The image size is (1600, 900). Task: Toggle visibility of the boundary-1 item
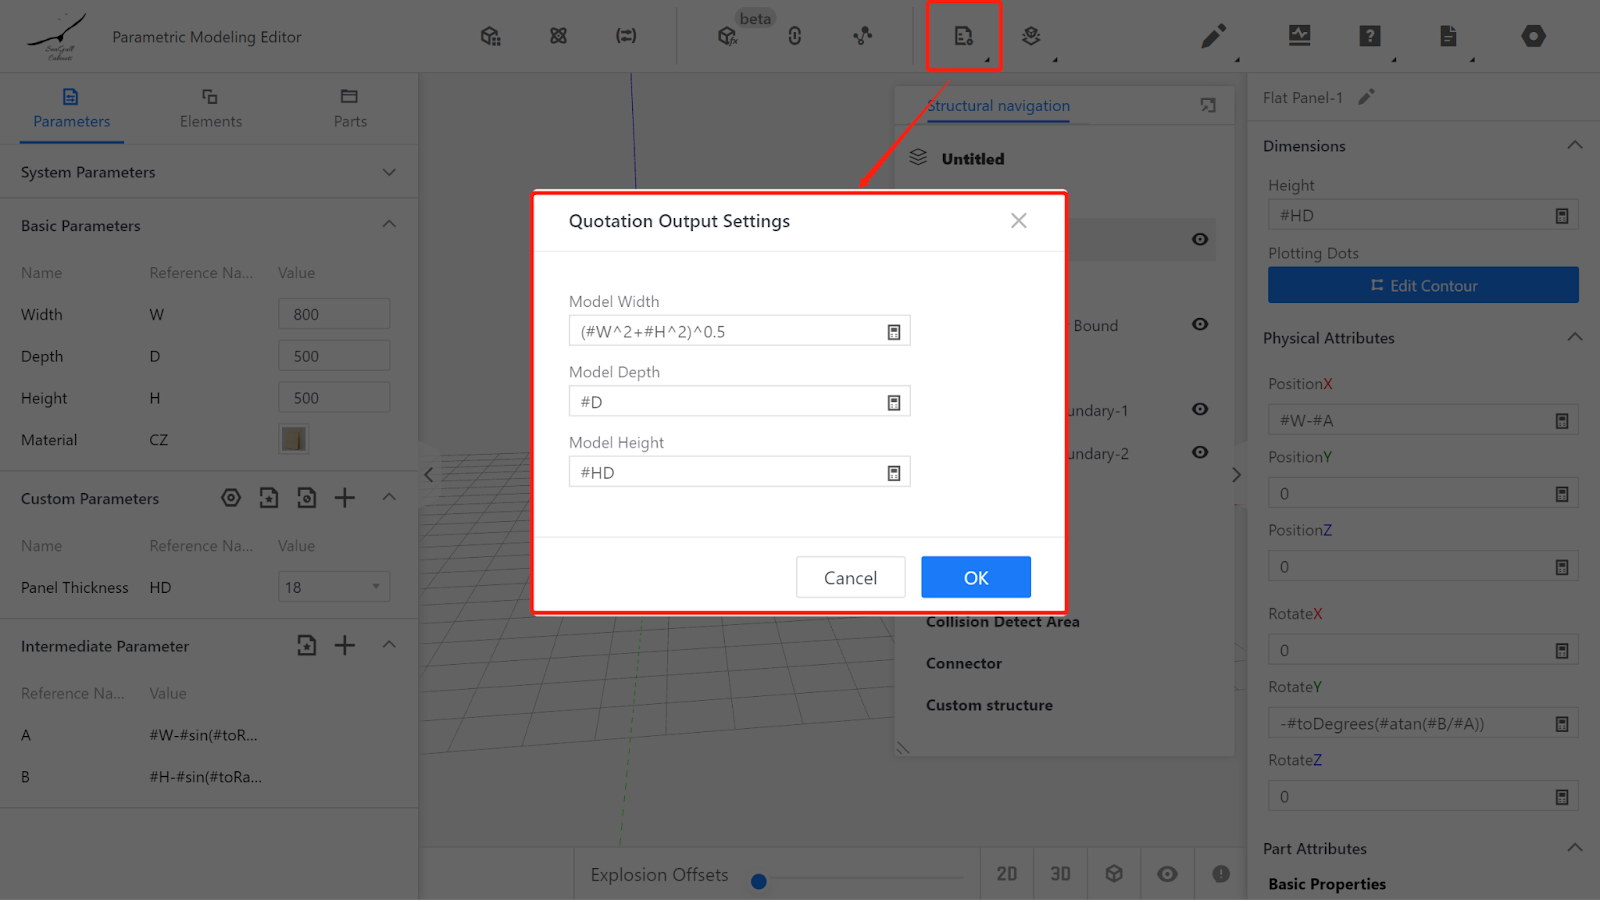pyautogui.click(x=1200, y=409)
